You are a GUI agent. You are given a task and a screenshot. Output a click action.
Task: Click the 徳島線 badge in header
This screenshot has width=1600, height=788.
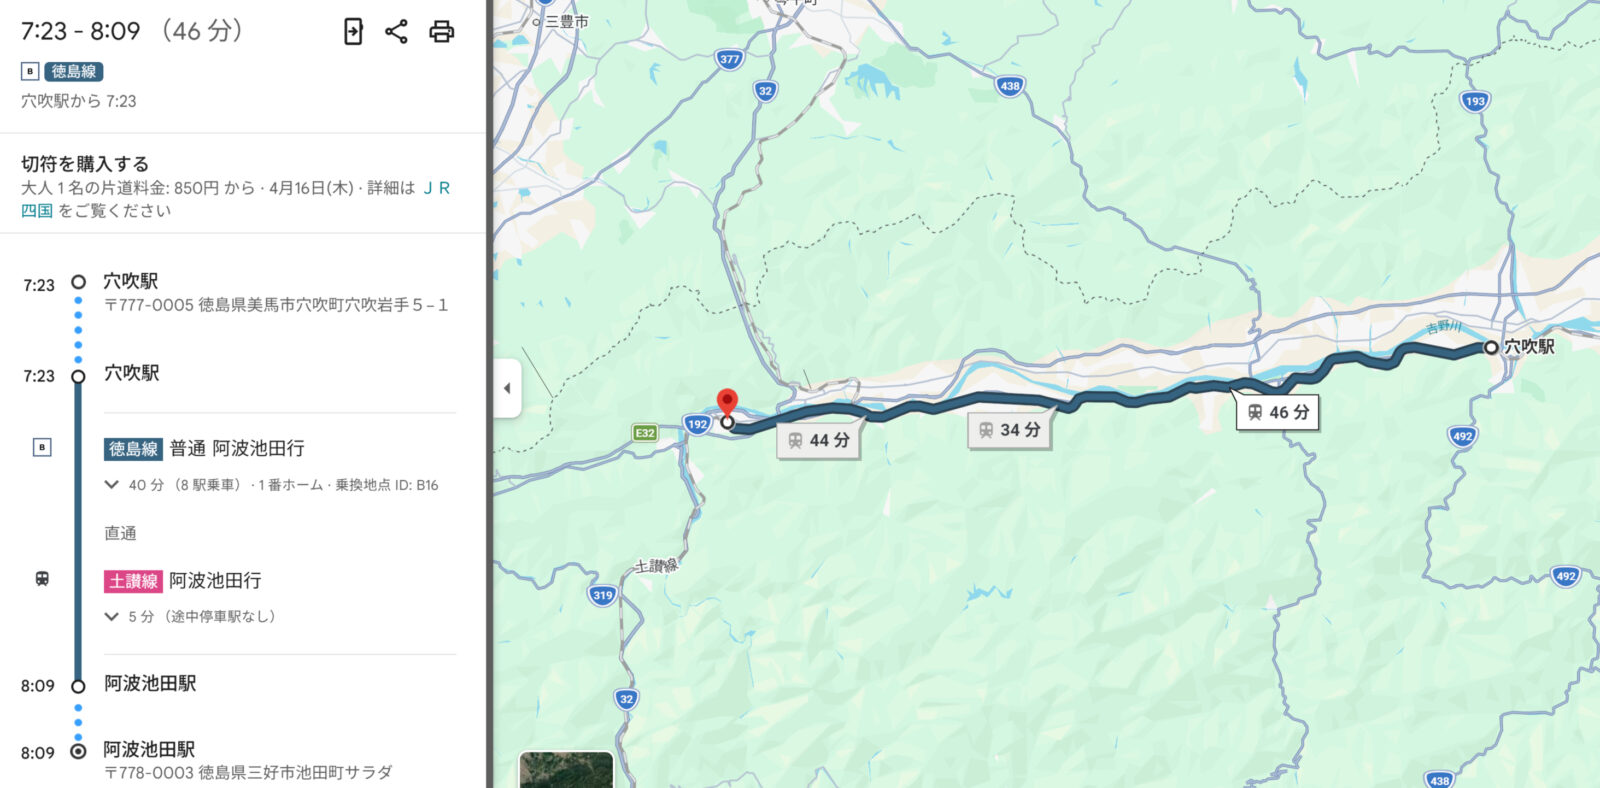[74, 71]
